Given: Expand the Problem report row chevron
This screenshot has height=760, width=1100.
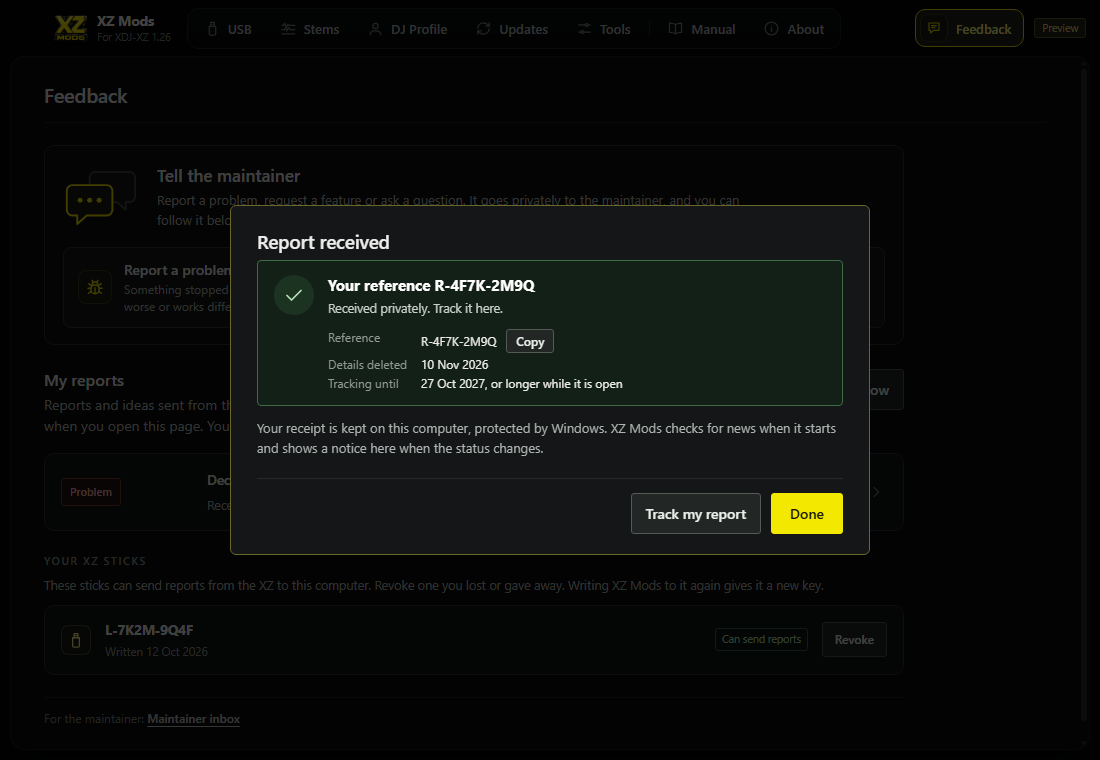Looking at the screenshot, I should click(x=876, y=492).
